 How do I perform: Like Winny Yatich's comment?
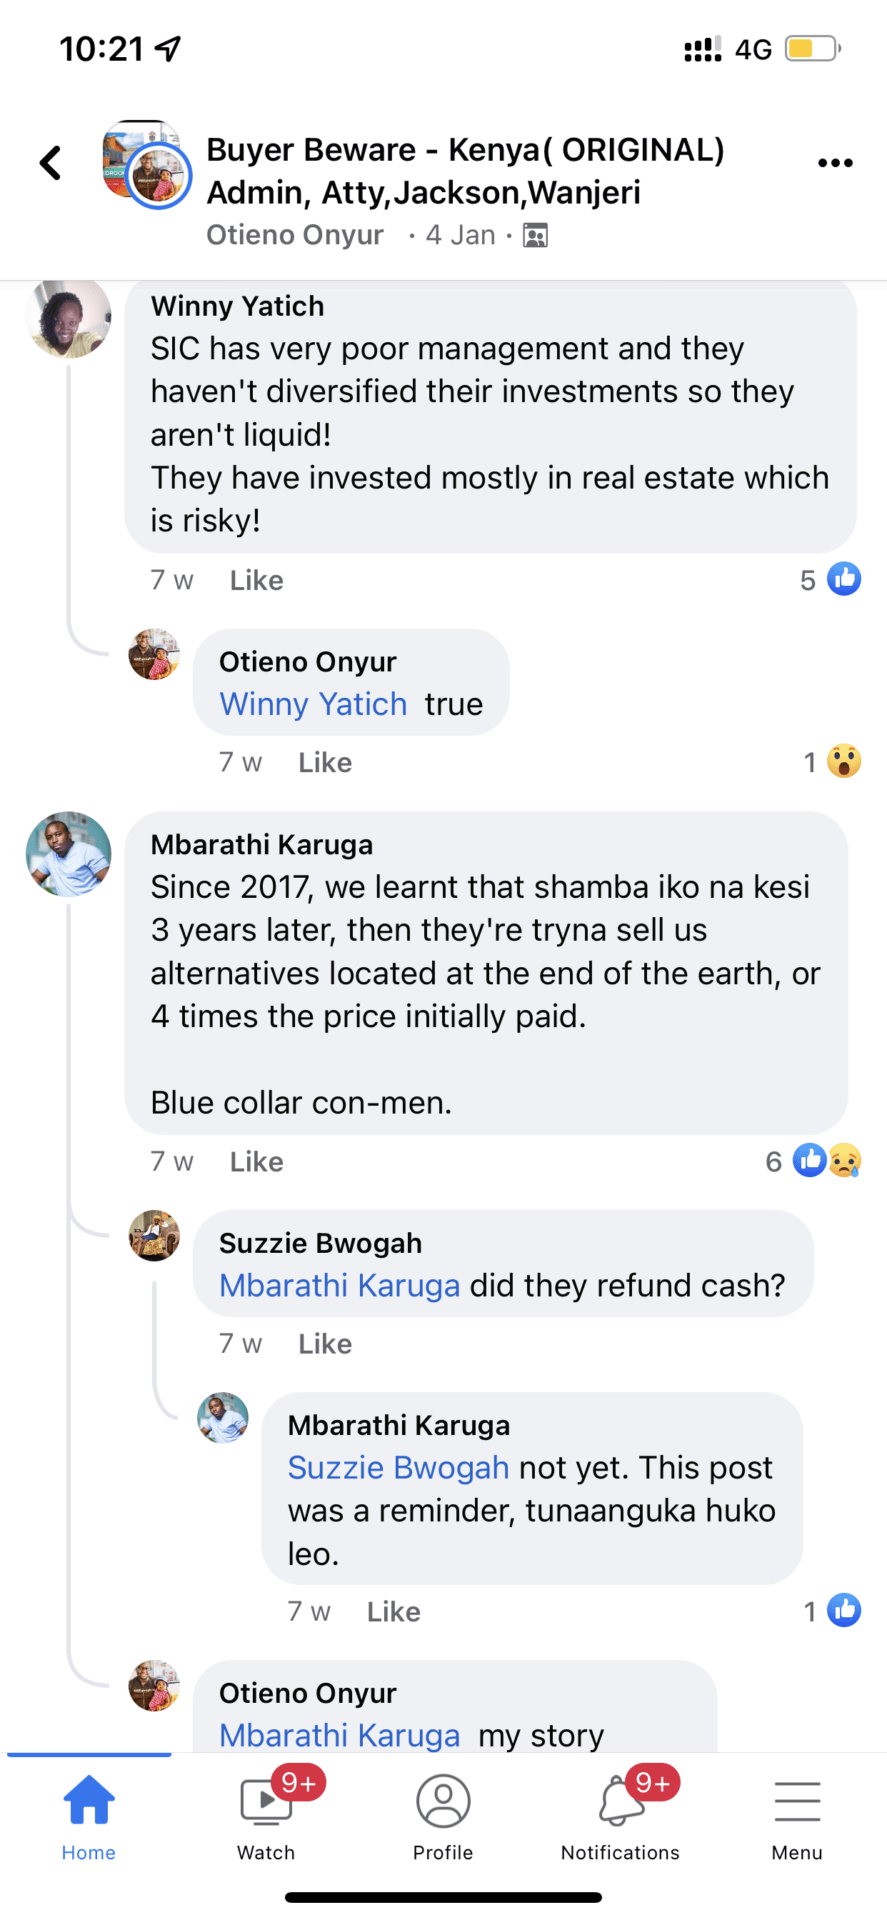pos(256,581)
